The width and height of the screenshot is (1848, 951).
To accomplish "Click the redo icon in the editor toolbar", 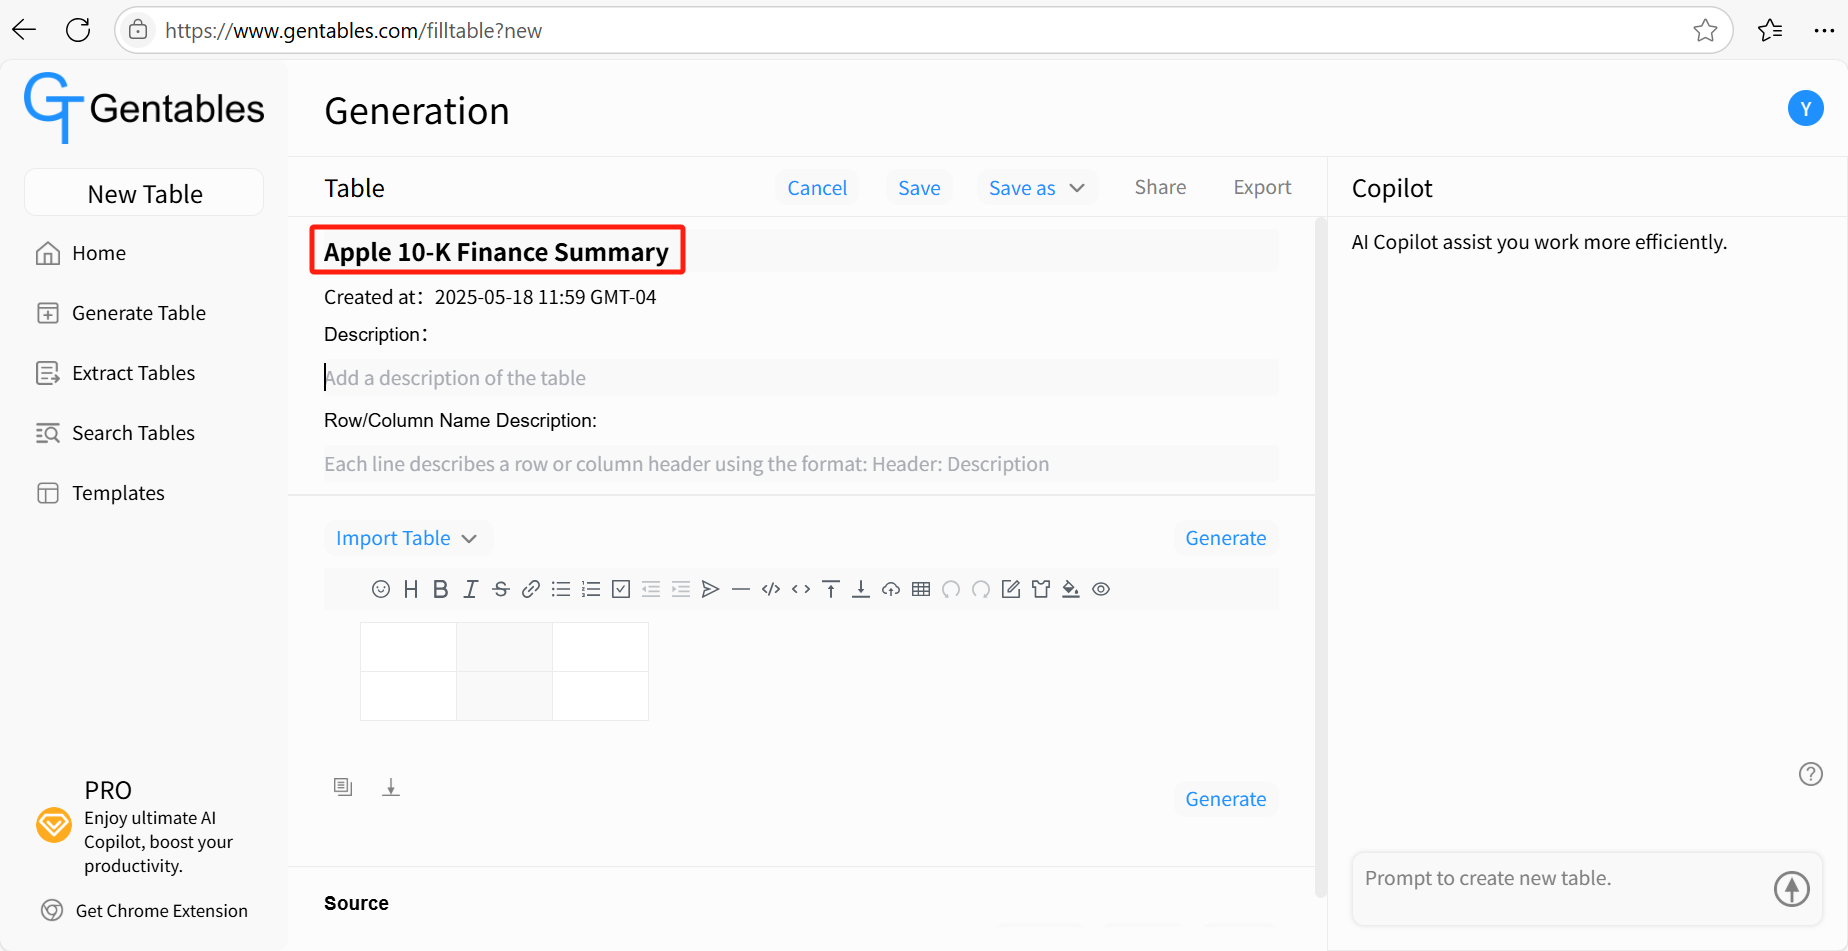I will coord(981,589).
